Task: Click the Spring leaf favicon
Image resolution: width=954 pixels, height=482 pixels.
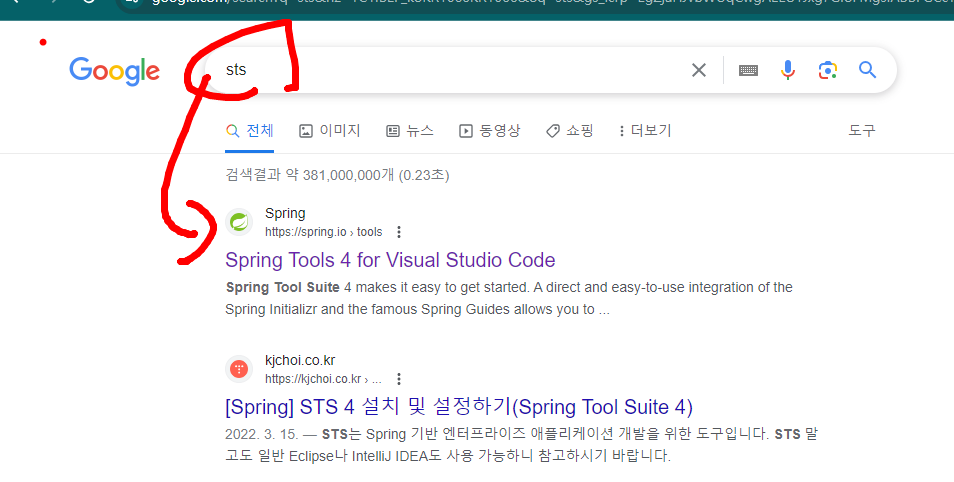Action: [x=239, y=222]
